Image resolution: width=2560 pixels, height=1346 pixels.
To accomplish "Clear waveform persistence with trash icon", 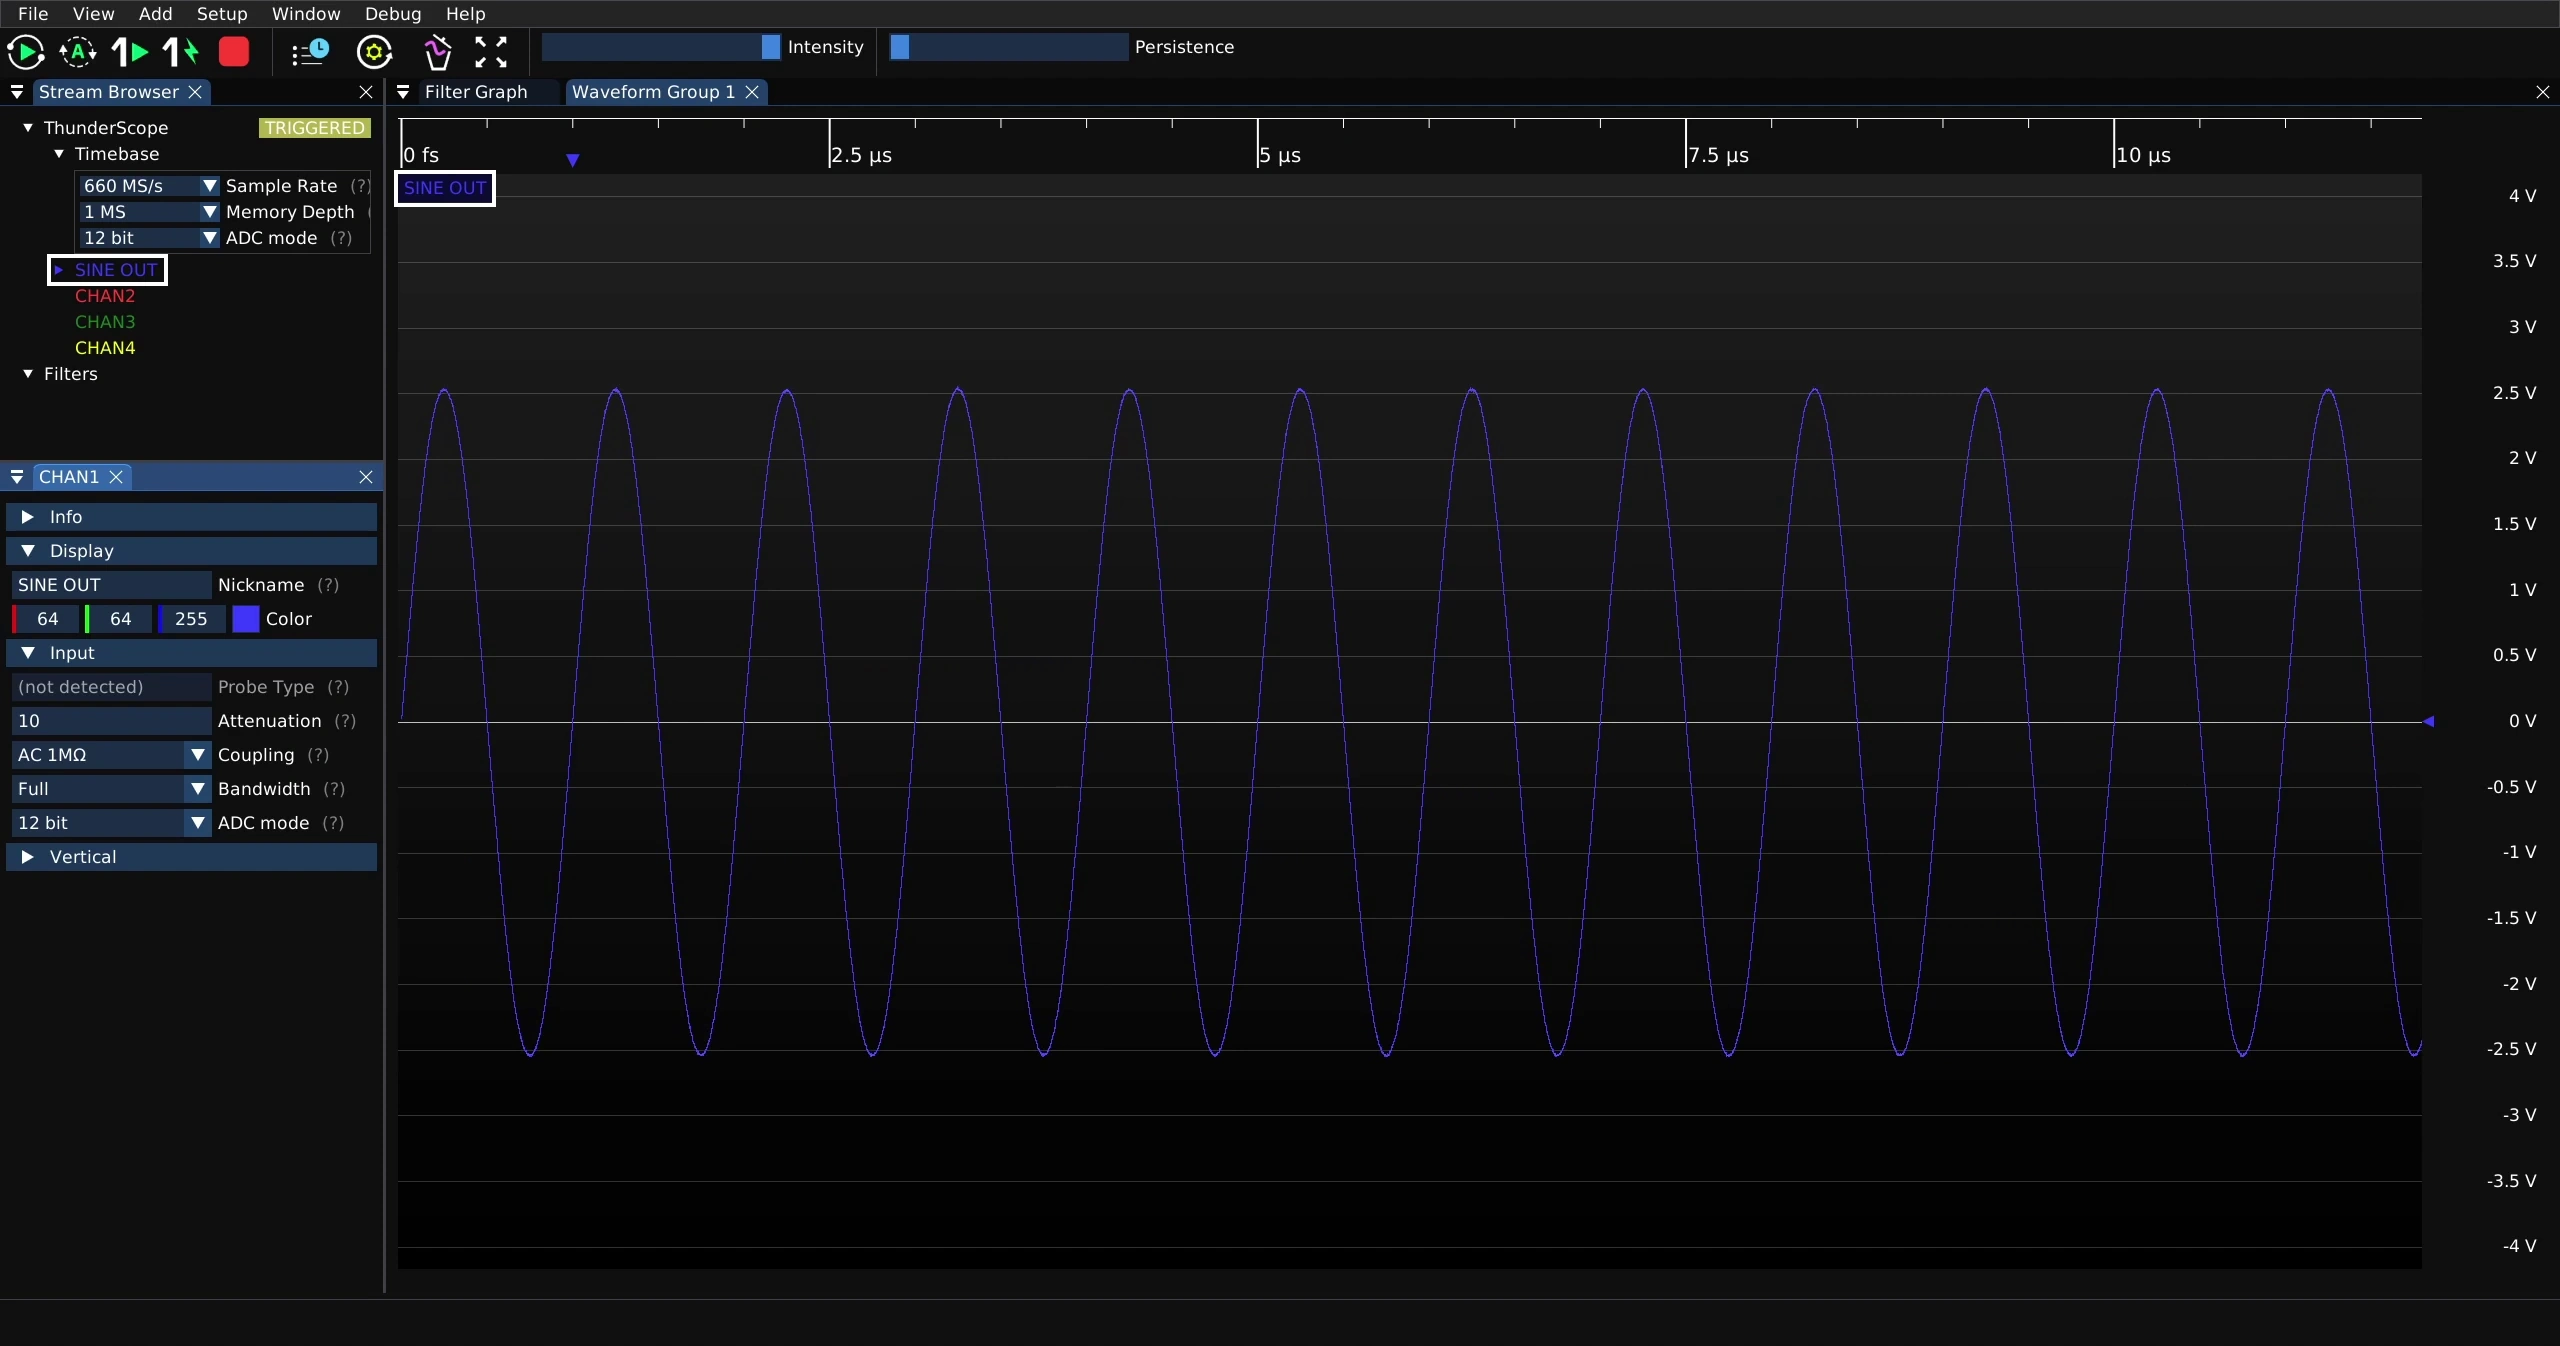I will pos(437,52).
